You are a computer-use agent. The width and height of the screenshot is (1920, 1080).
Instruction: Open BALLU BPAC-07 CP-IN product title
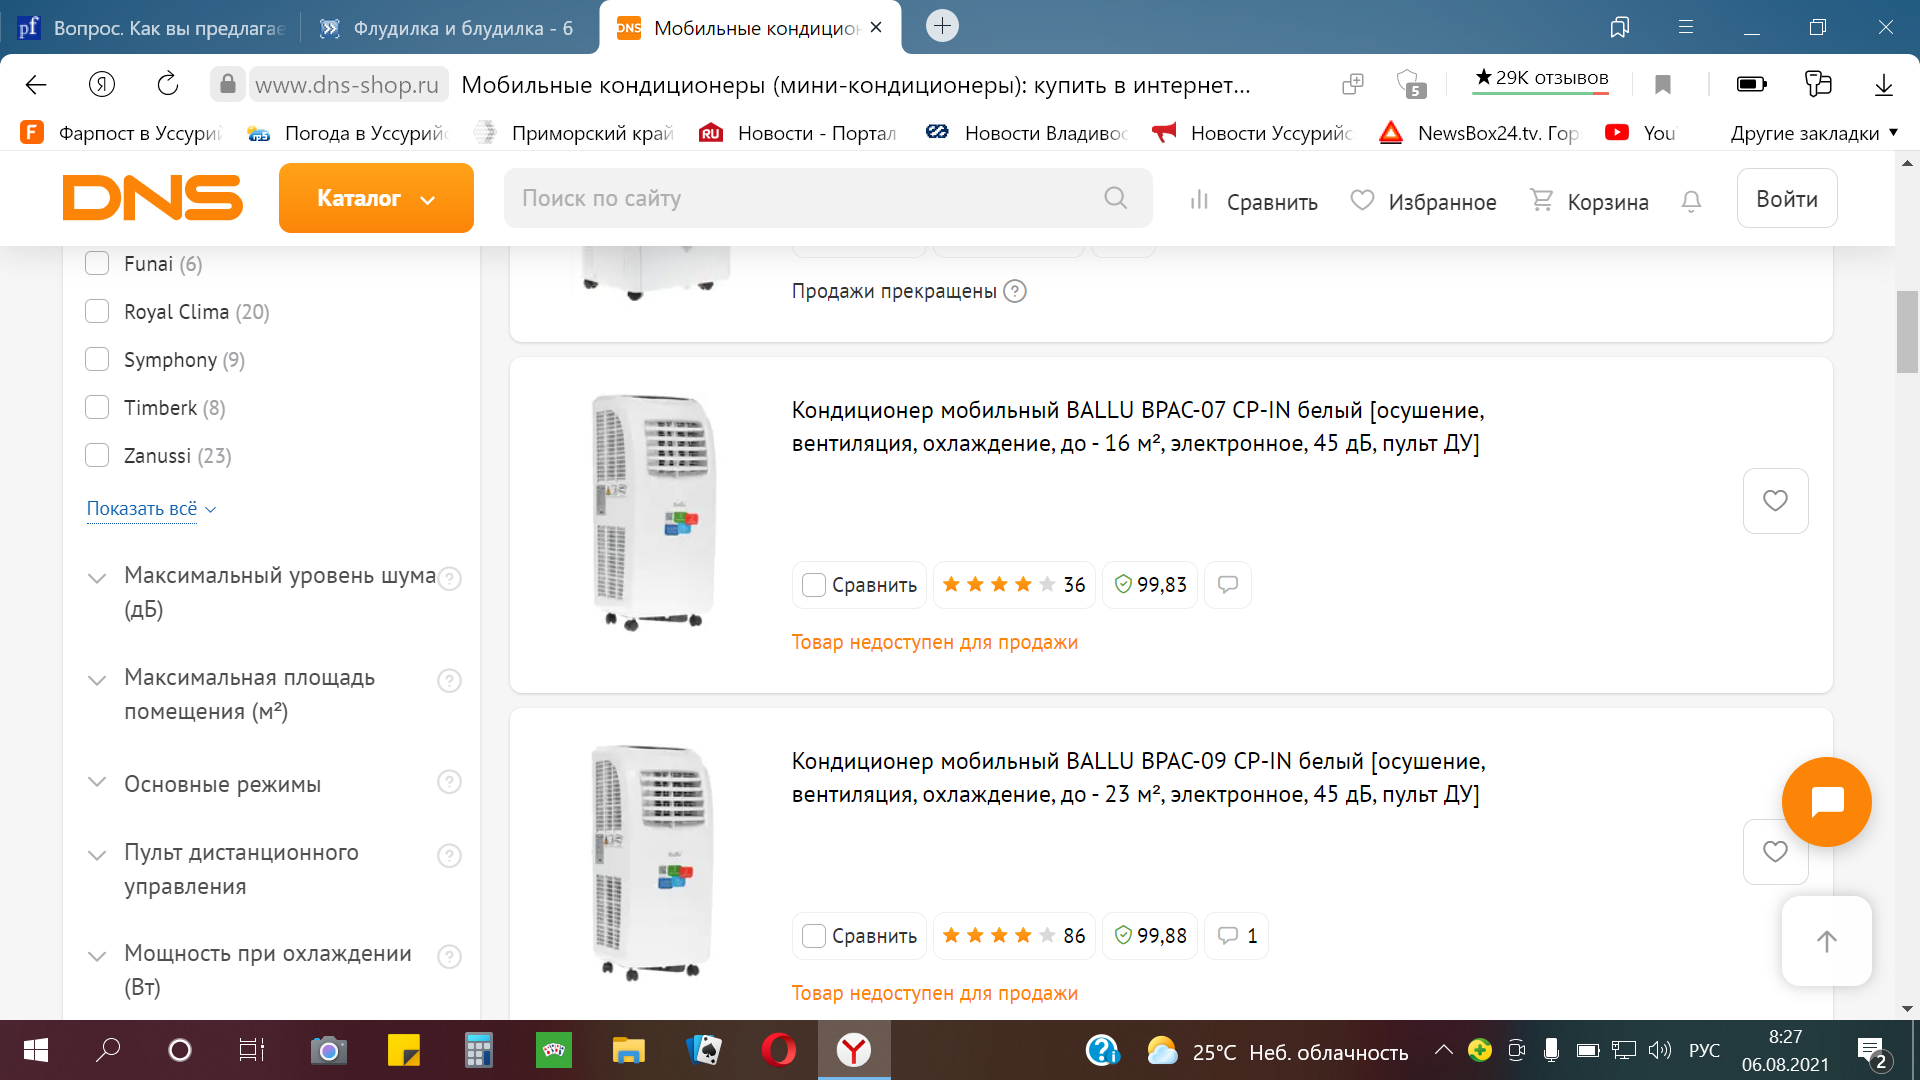1138,426
